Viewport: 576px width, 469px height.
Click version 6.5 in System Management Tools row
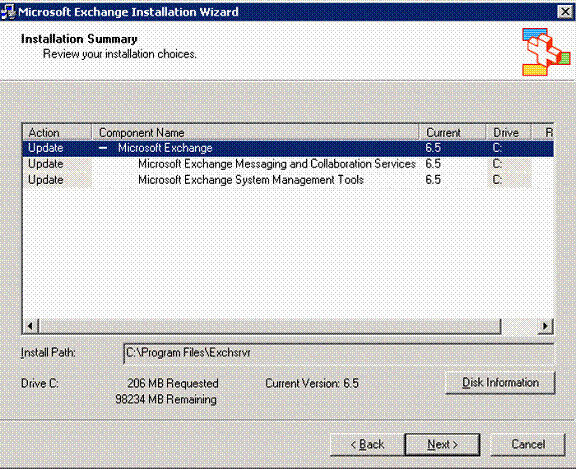(x=433, y=180)
